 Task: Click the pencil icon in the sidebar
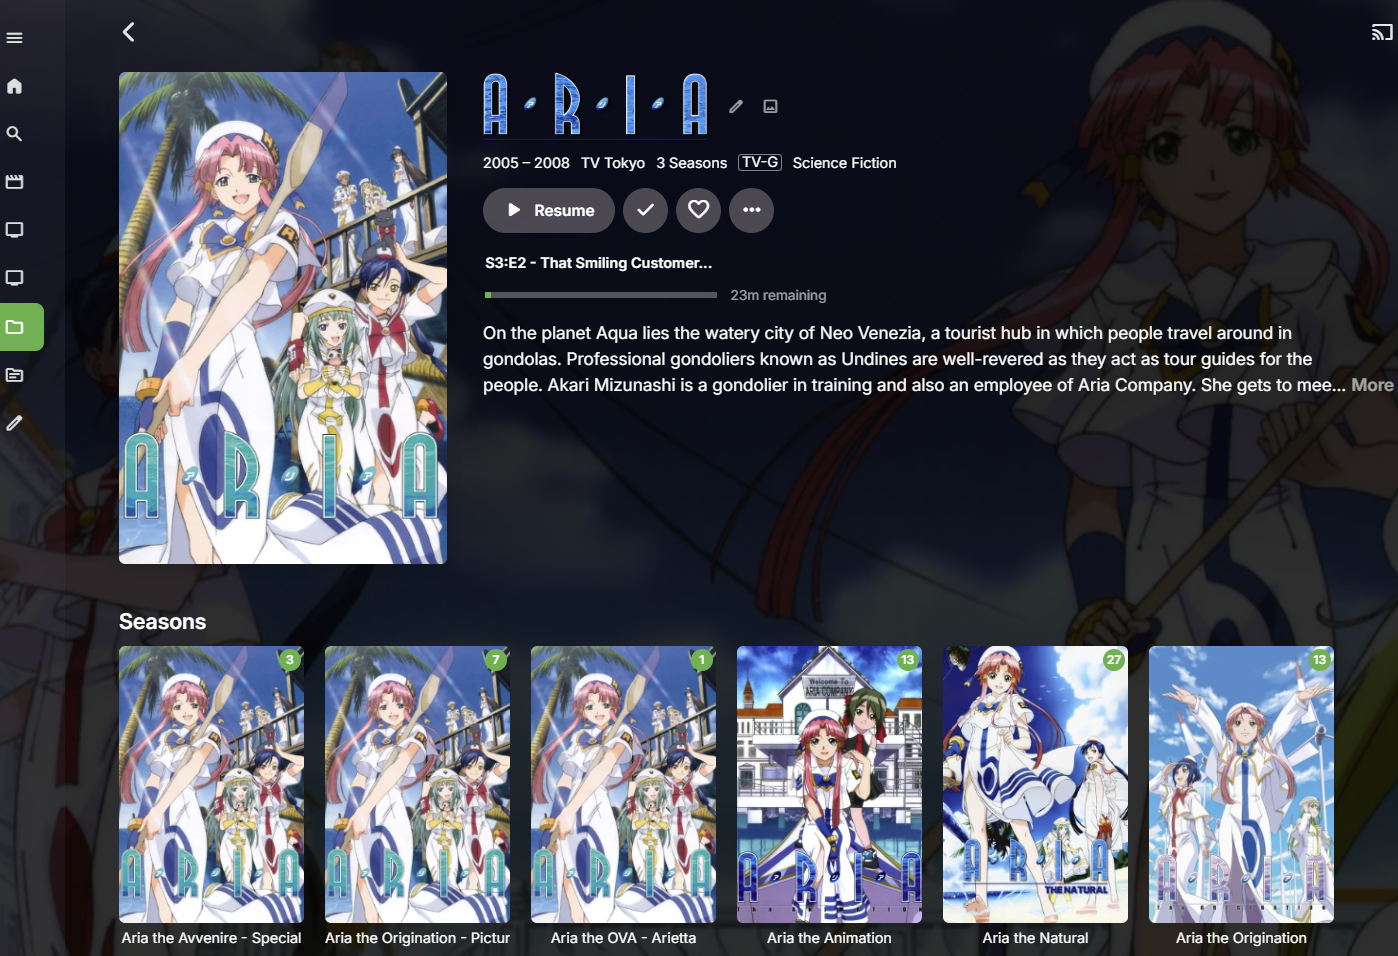click(14, 423)
